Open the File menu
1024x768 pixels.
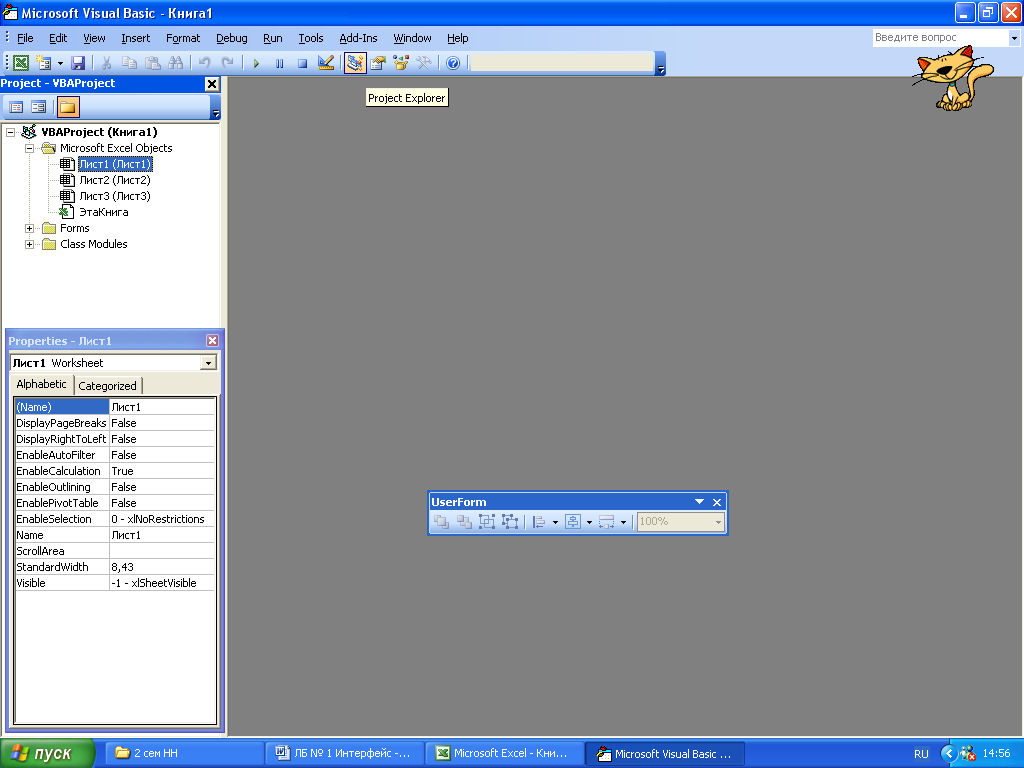pos(25,38)
